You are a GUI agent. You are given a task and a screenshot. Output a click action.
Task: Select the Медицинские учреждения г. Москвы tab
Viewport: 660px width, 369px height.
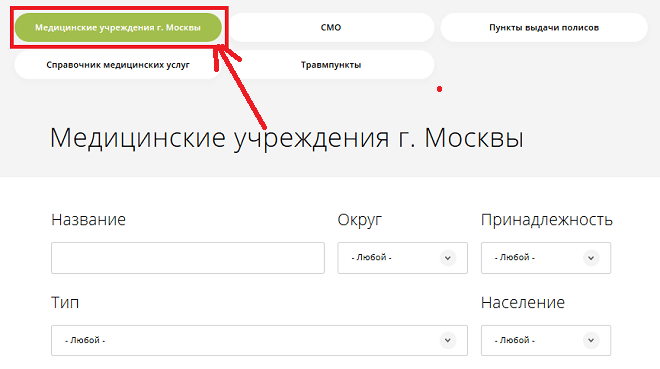[x=118, y=27]
